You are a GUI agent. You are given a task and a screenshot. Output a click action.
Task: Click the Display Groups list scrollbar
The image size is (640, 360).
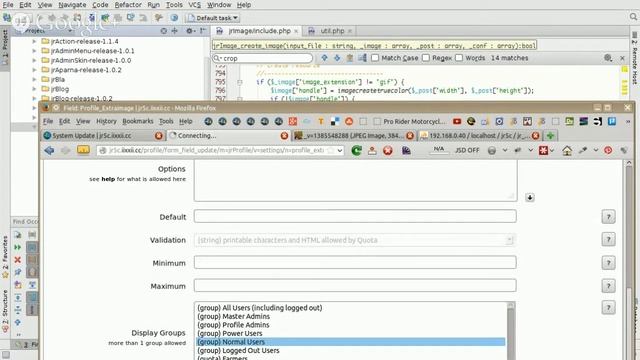(x=511, y=331)
